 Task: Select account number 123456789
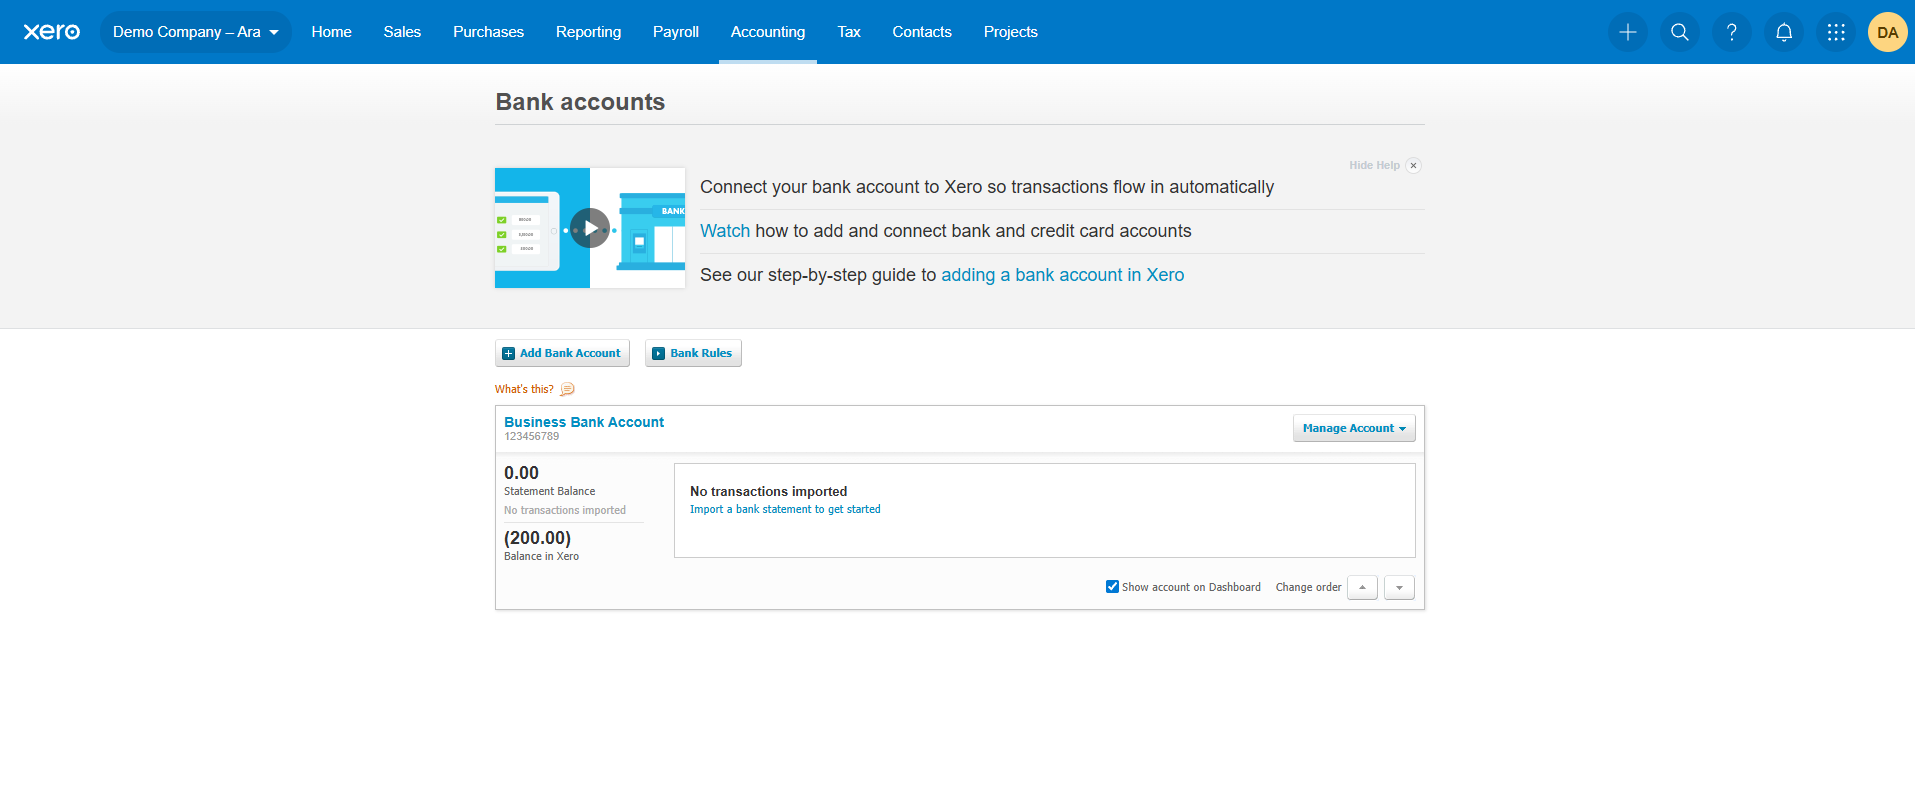tap(532, 437)
